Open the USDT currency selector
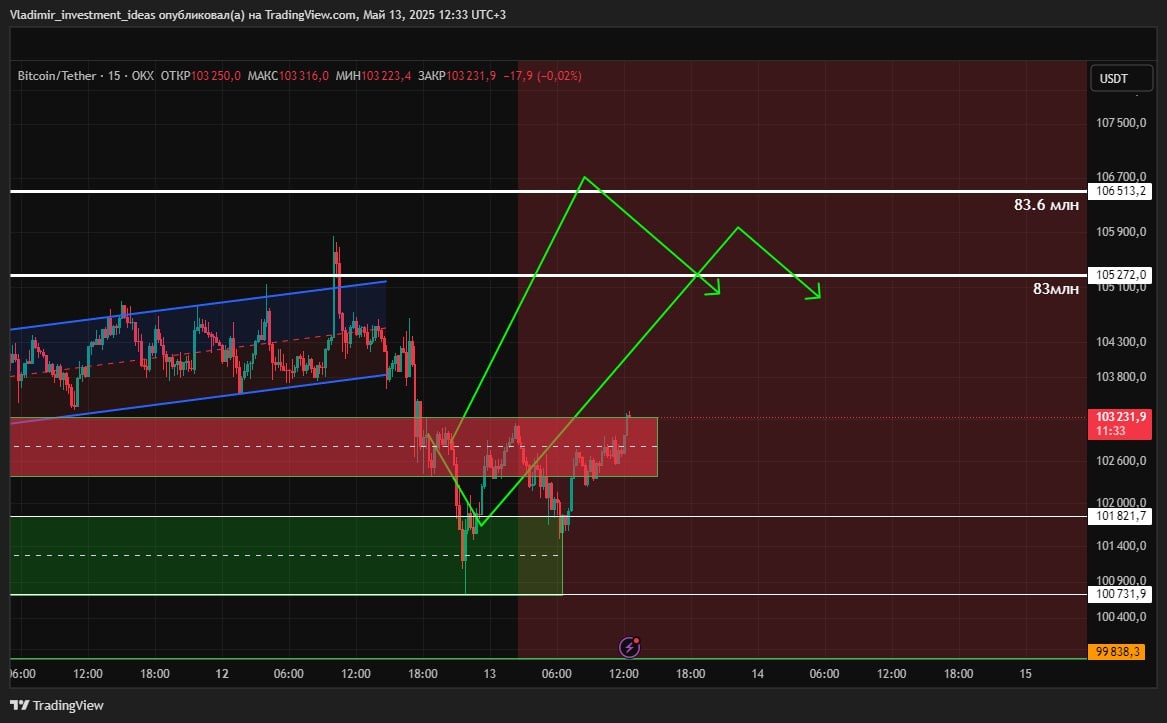This screenshot has width=1167, height=723. (x=1121, y=79)
